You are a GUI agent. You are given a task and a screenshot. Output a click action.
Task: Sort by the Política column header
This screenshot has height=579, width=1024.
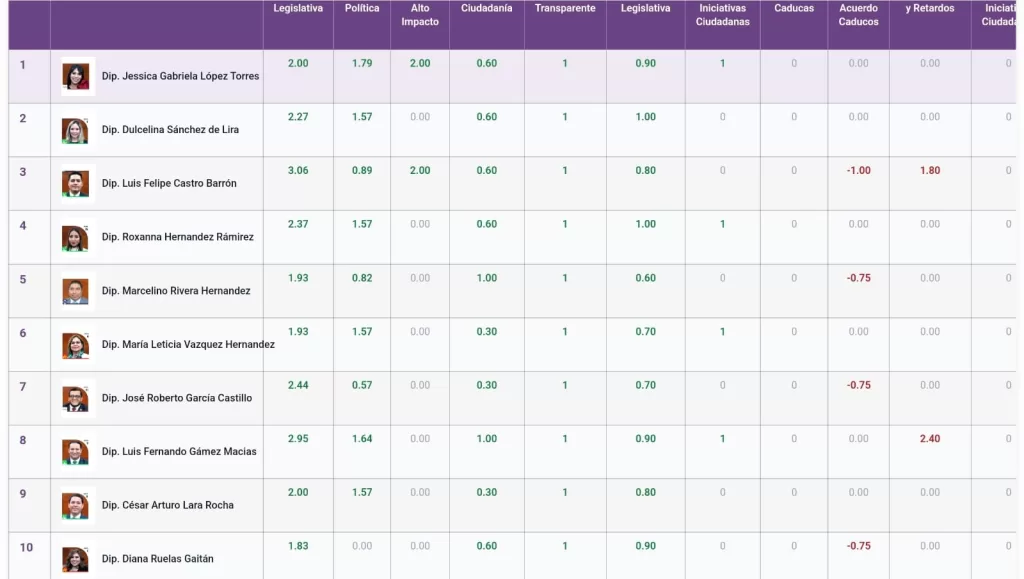pyautogui.click(x=362, y=9)
